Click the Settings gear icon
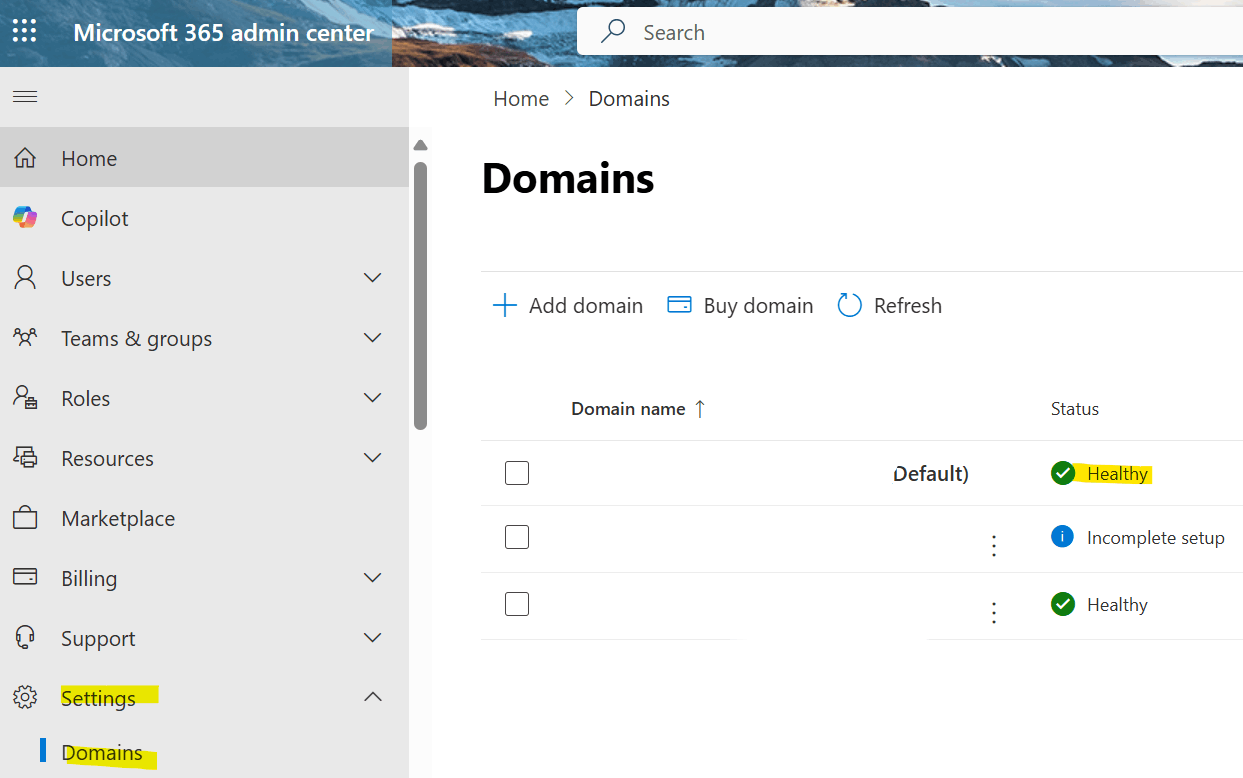Screen dimensions: 1243x778 coord(25,697)
